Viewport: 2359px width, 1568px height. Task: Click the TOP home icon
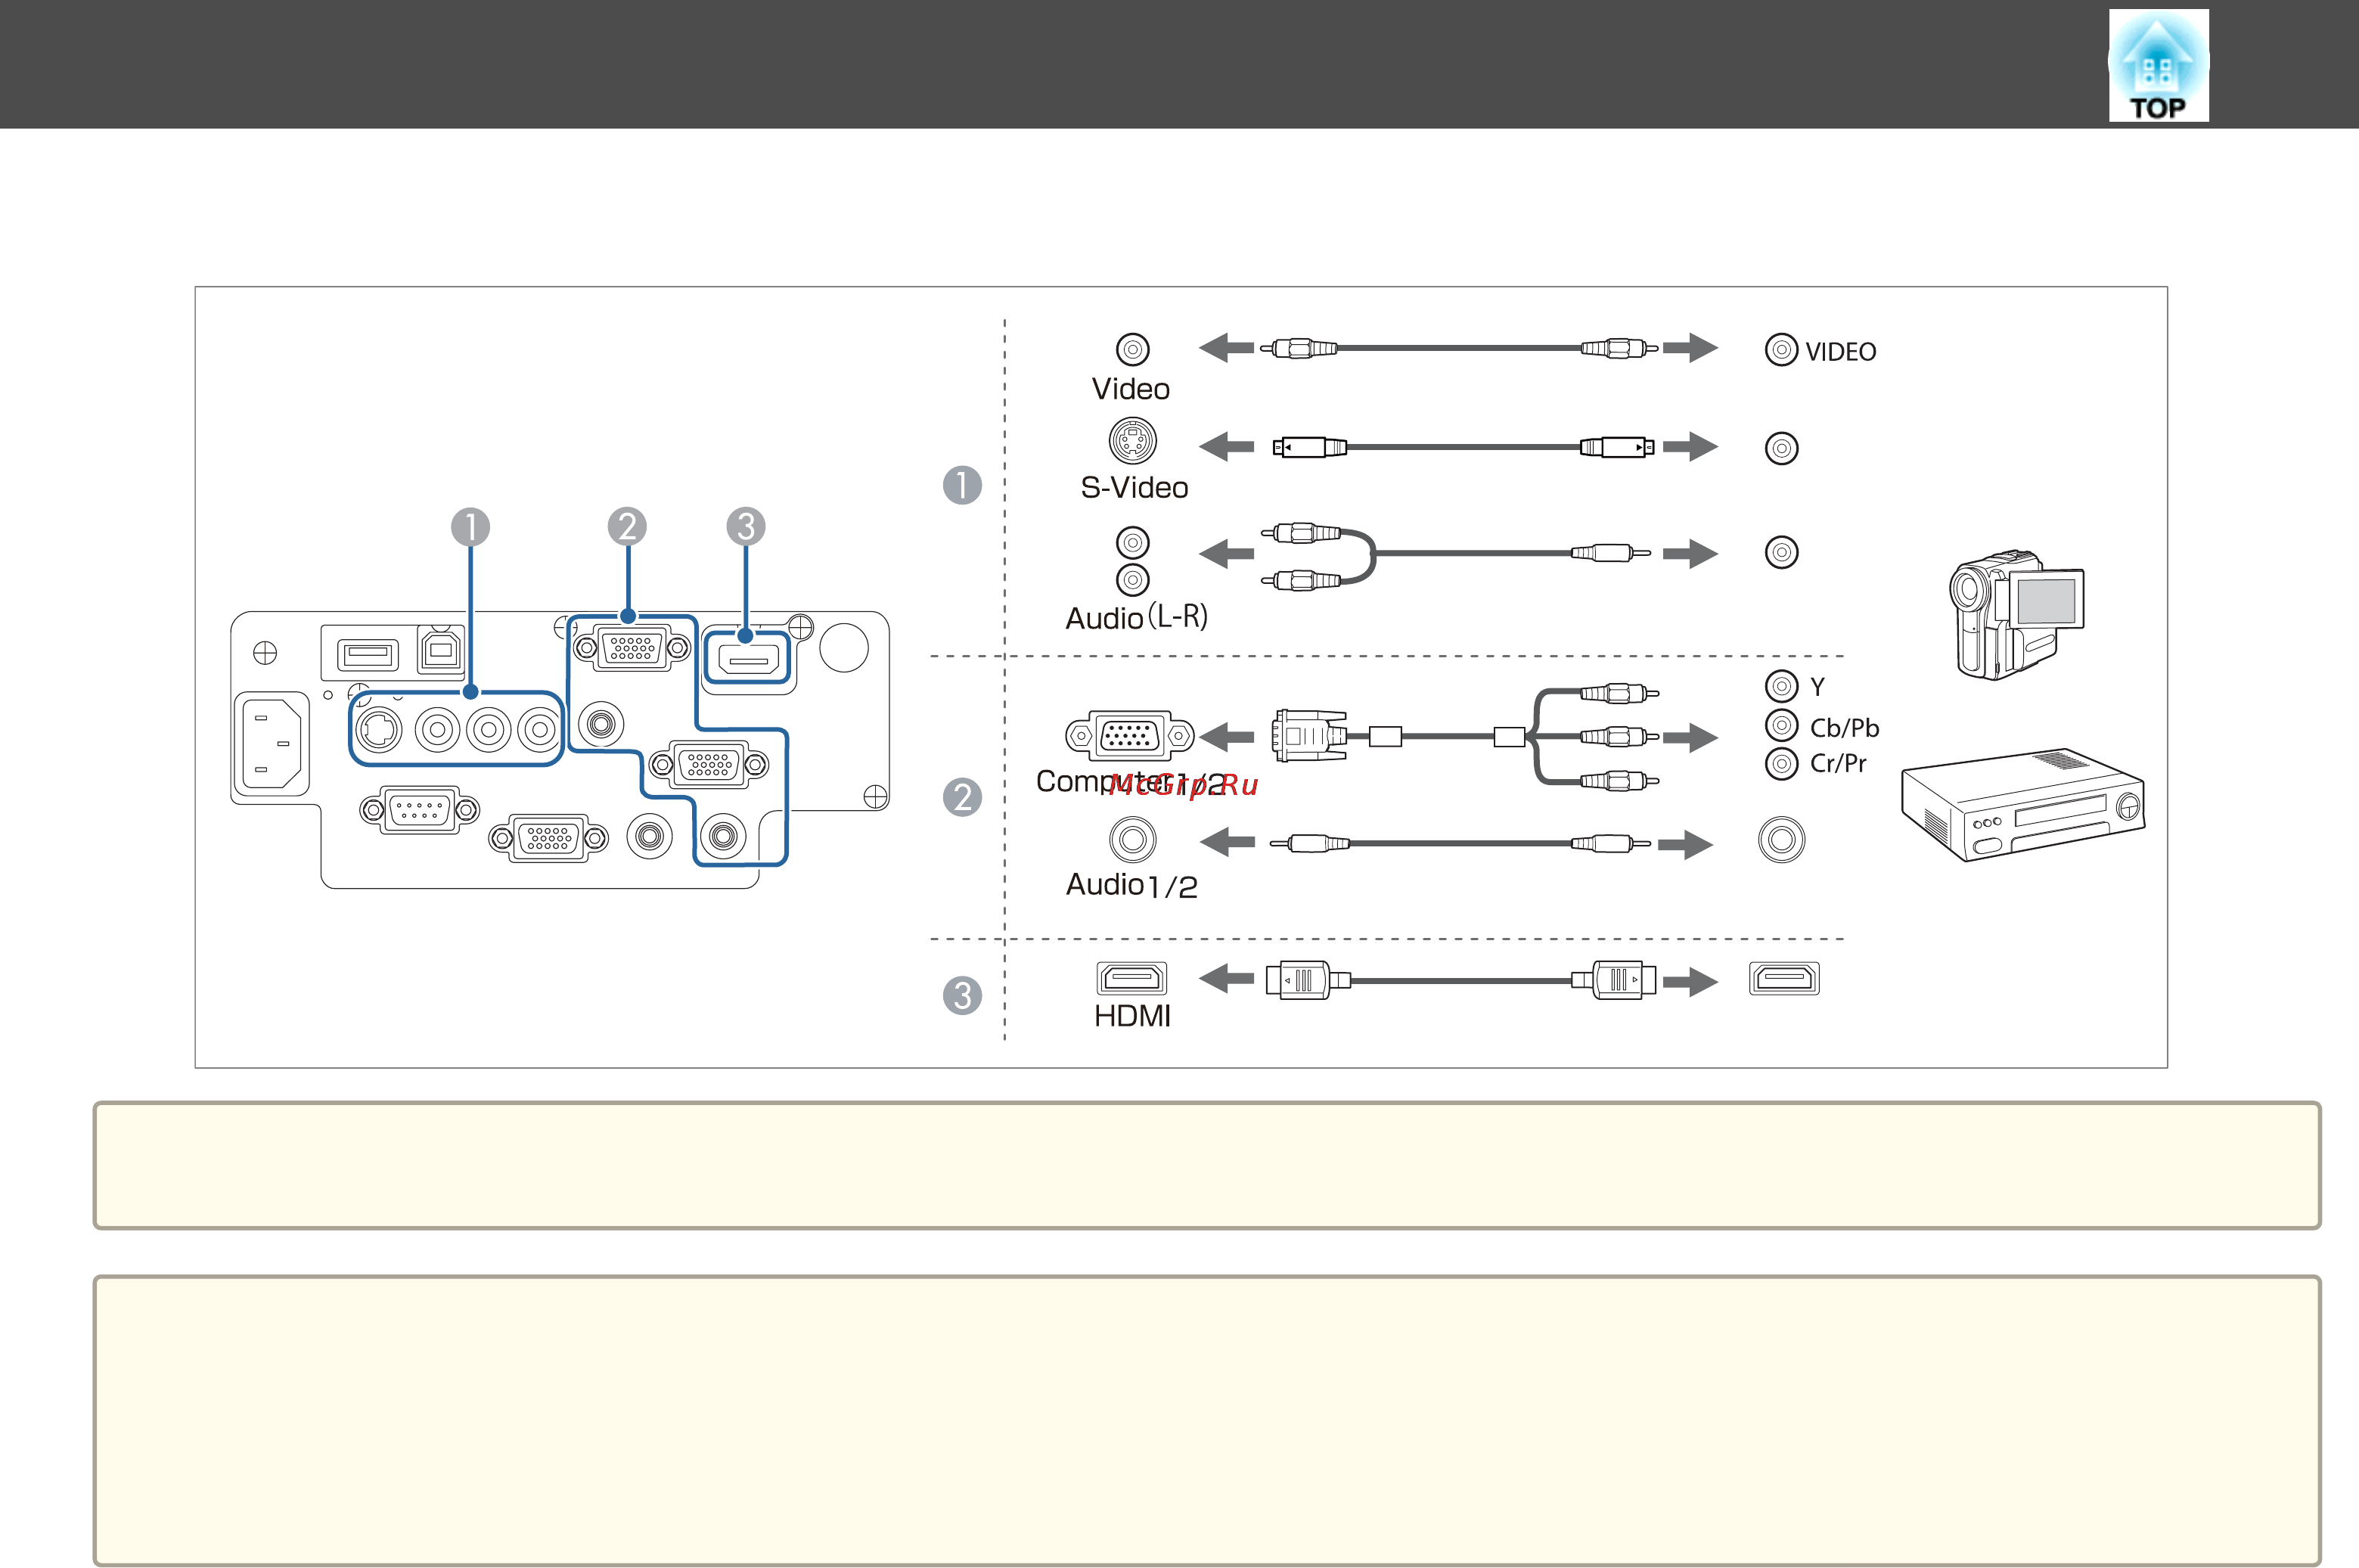point(2158,66)
